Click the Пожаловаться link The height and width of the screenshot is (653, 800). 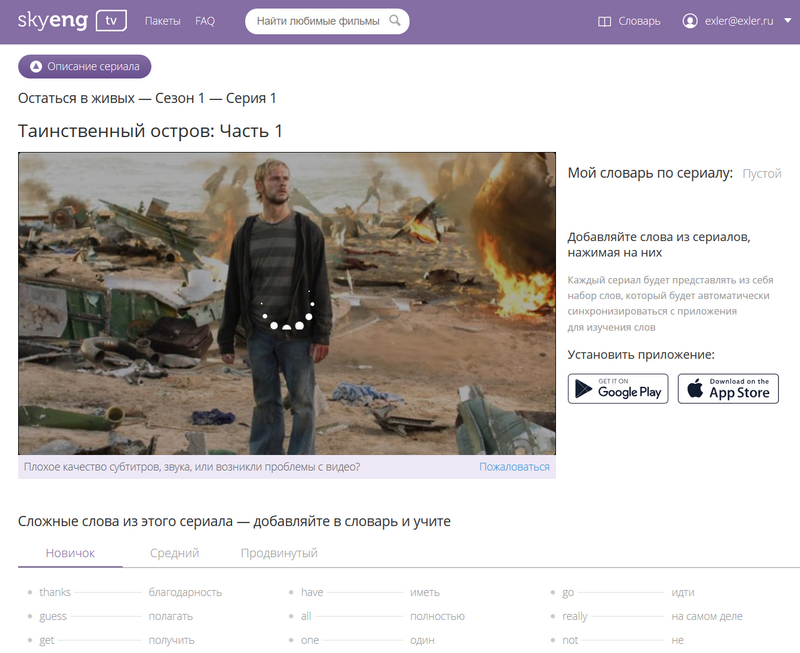pos(514,467)
